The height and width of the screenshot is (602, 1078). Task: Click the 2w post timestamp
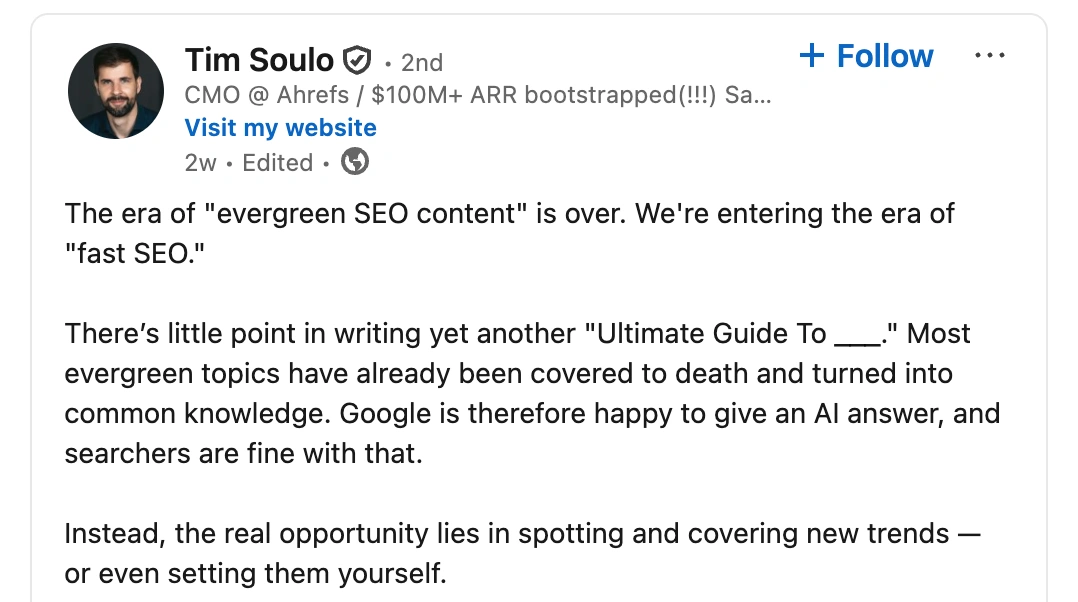click(200, 162)
